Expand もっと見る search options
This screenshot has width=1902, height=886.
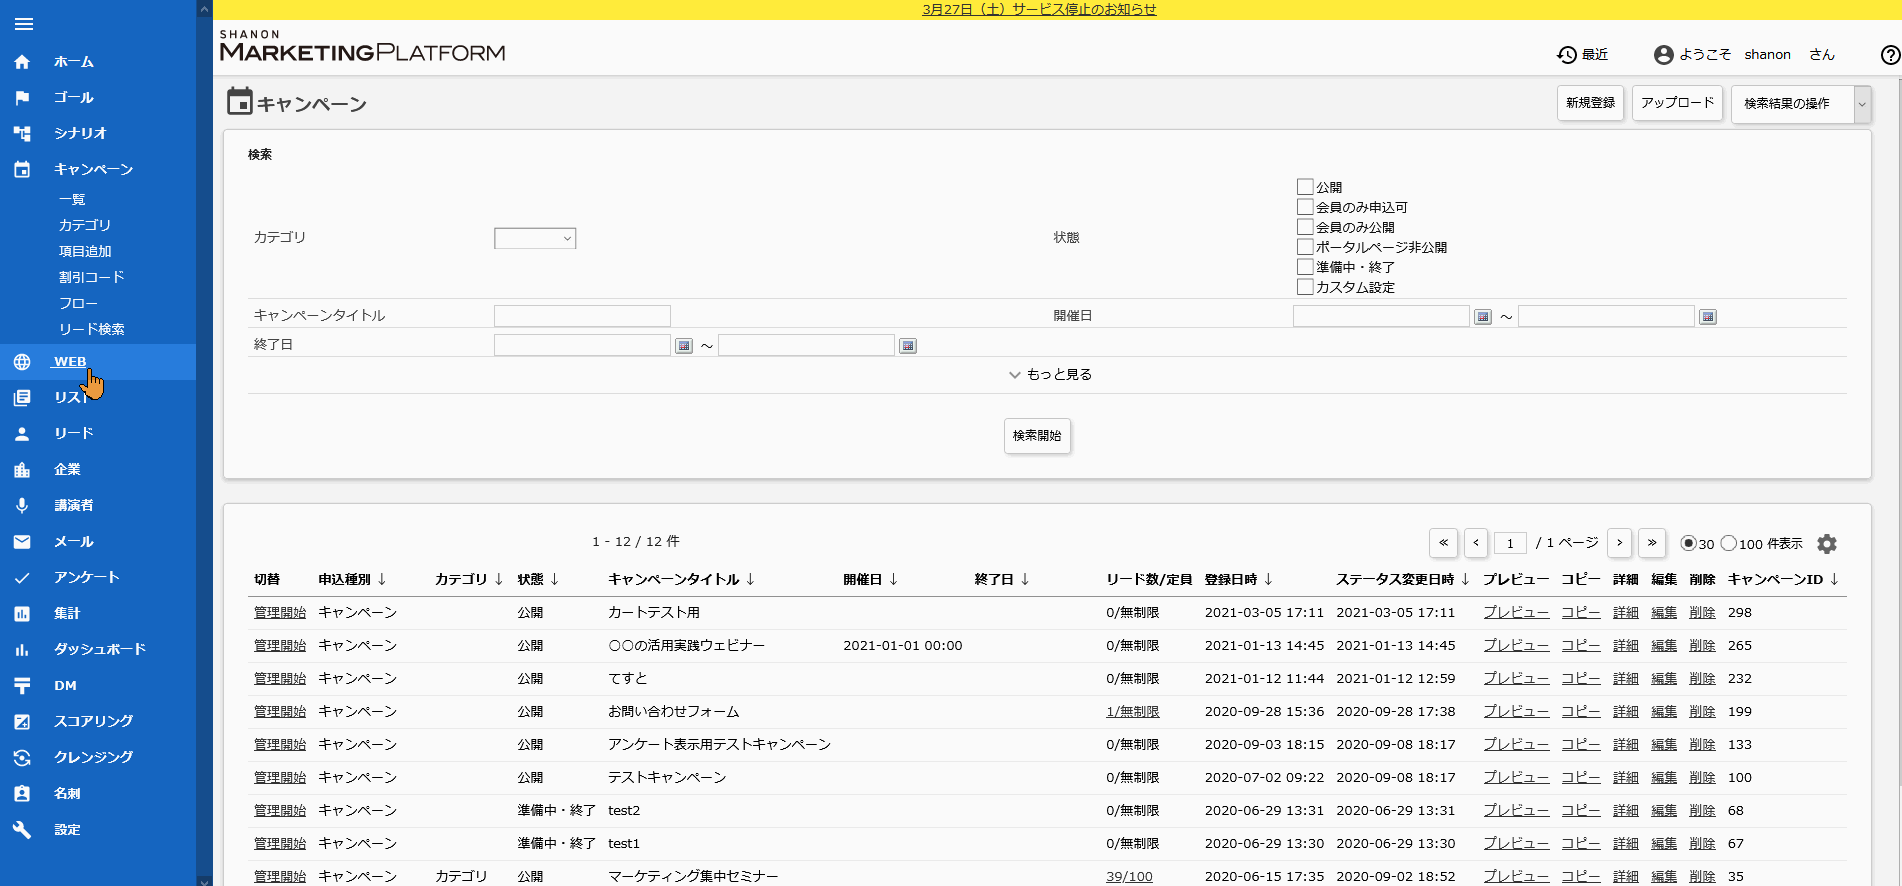click(1050, 375)
